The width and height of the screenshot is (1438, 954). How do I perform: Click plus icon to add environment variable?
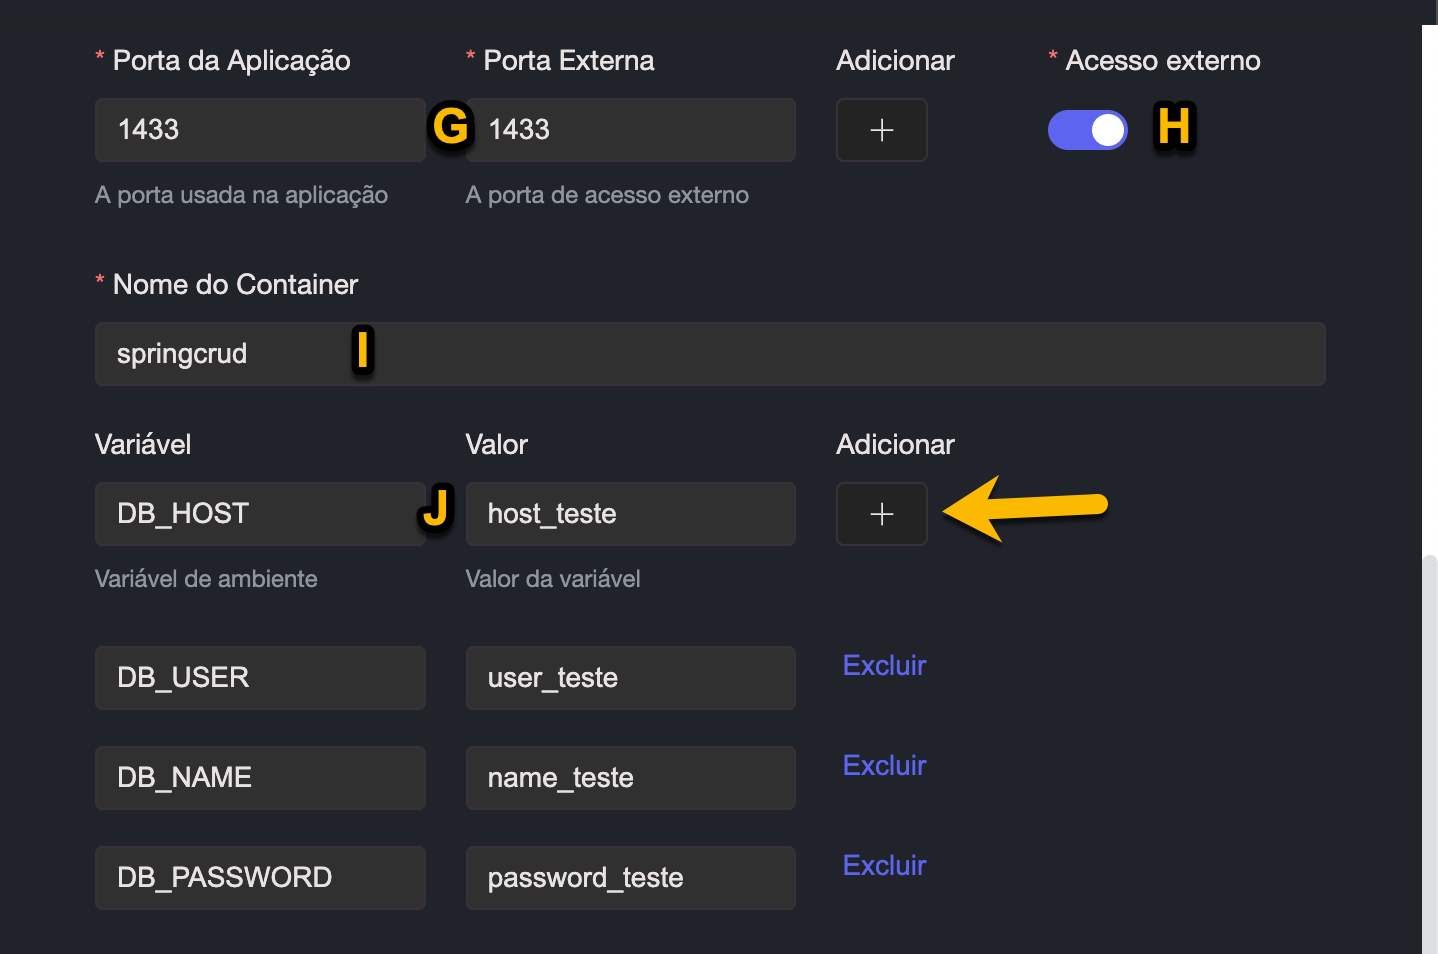[881, 514]
